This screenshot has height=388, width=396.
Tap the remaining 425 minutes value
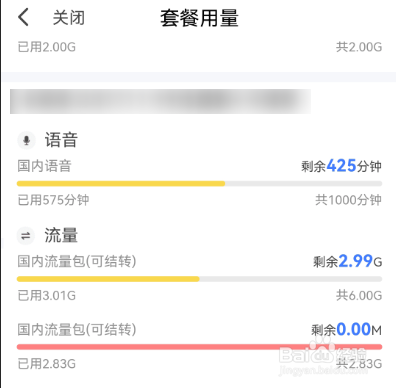341,166
